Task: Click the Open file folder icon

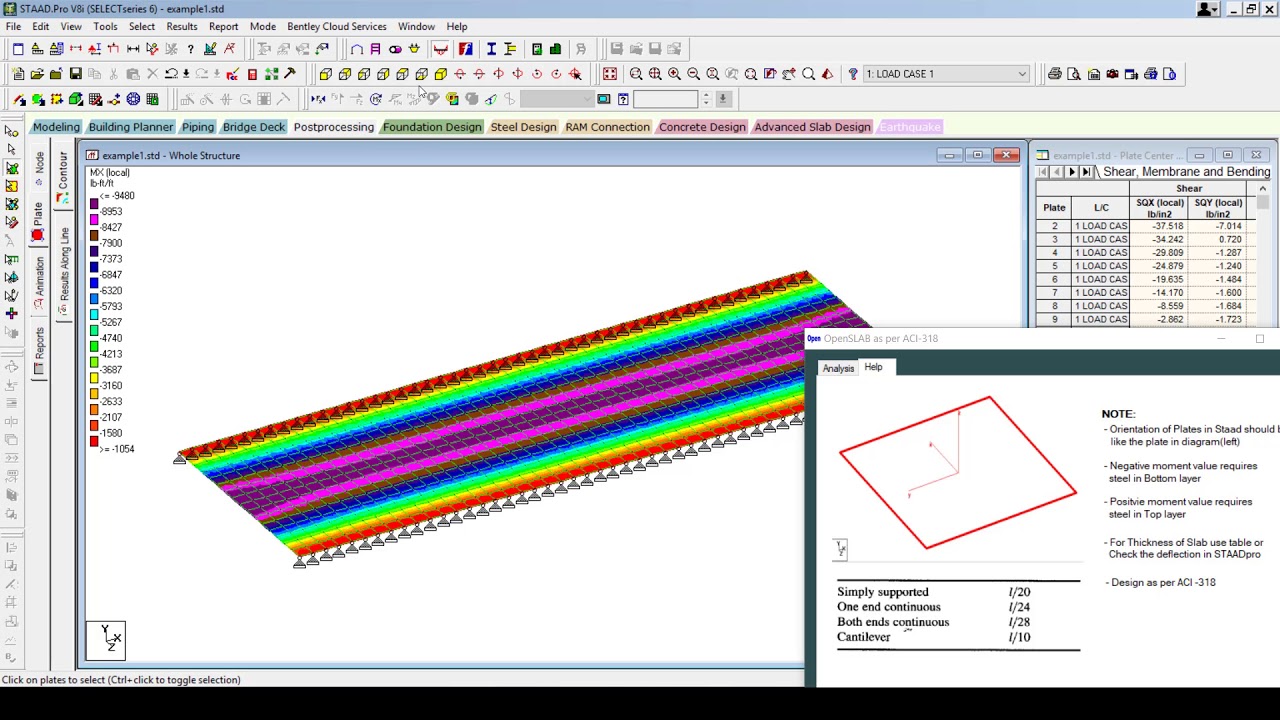Action: [37, 74]
